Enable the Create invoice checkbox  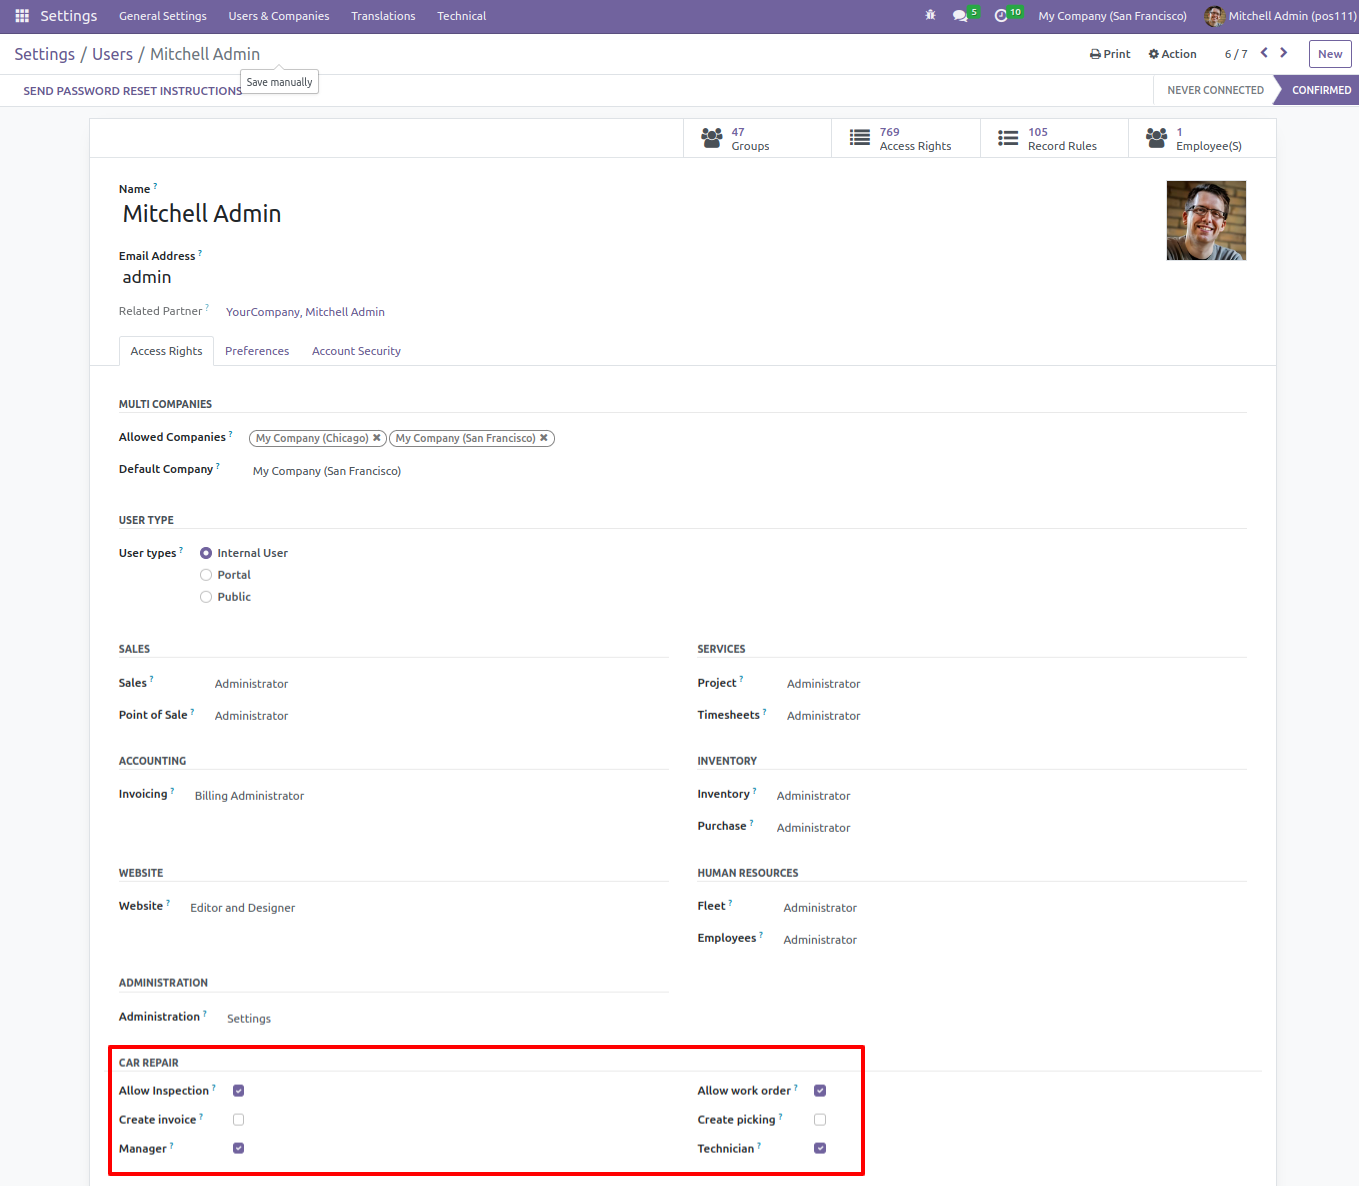[238, 1120]
